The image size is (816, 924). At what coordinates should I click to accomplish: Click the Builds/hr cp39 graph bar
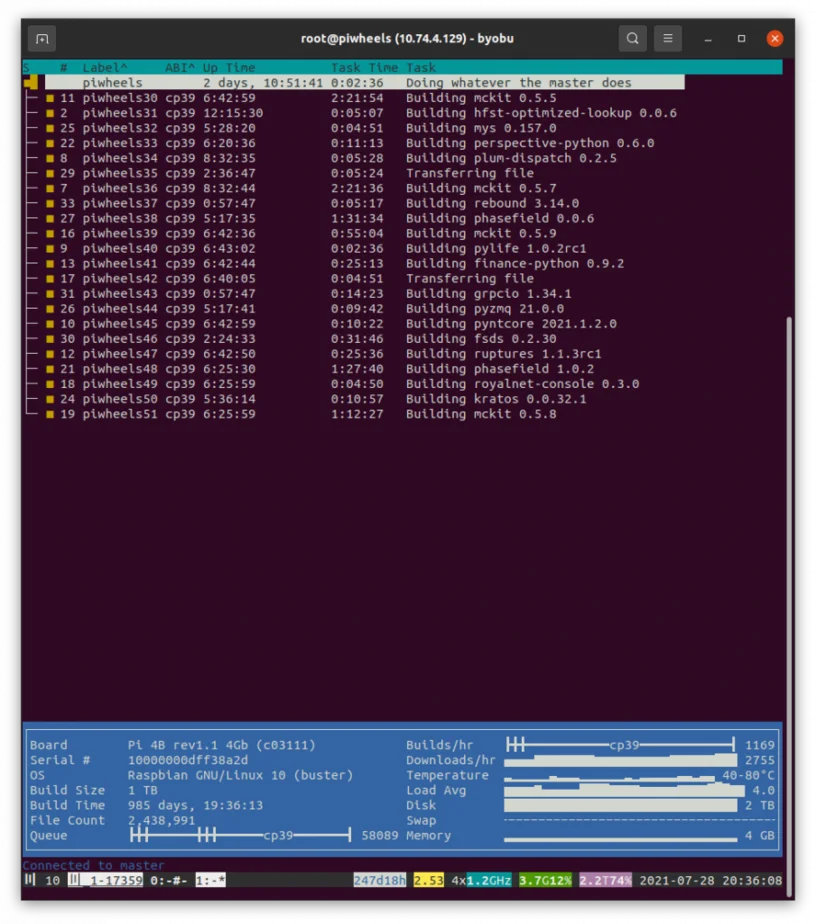(620, 745)
